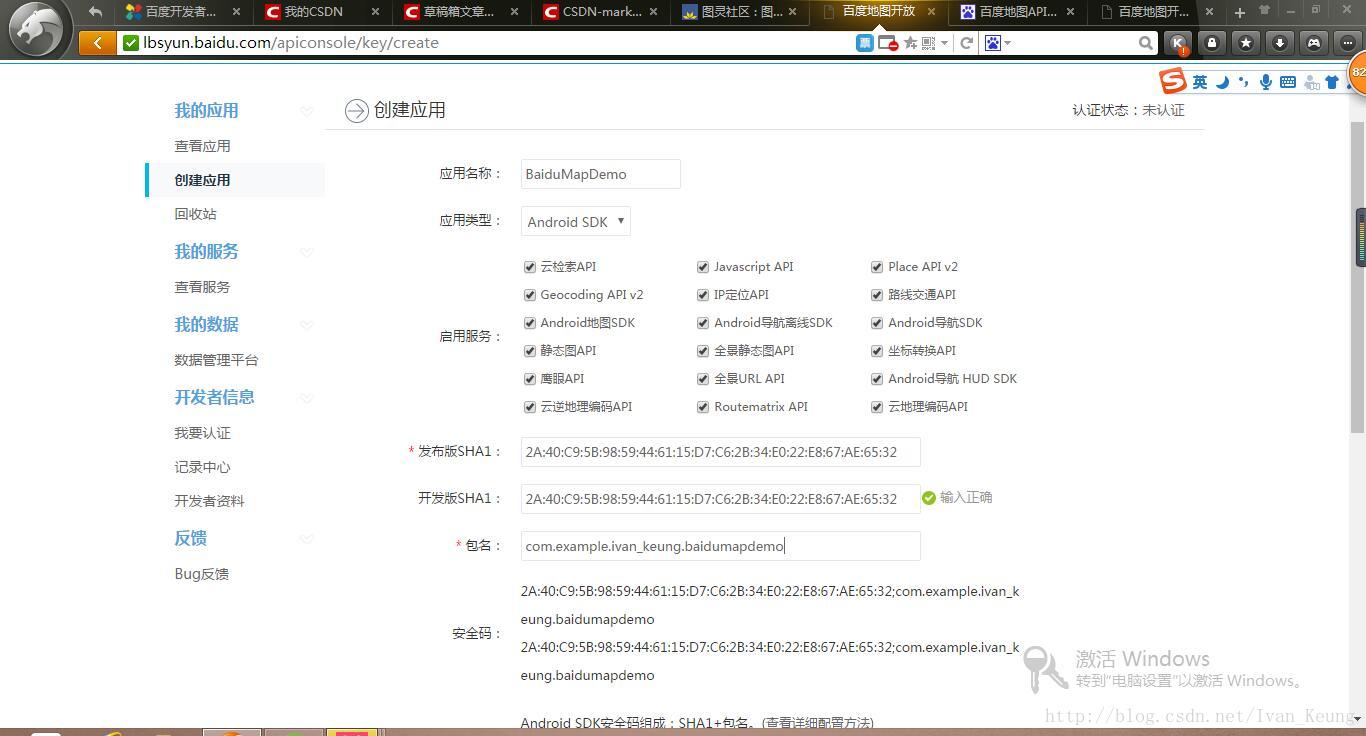Viewport: 1366px width, 736px height.
Task: Switch to the 图灵社区 tab
Action: click(x=739, y=12)
